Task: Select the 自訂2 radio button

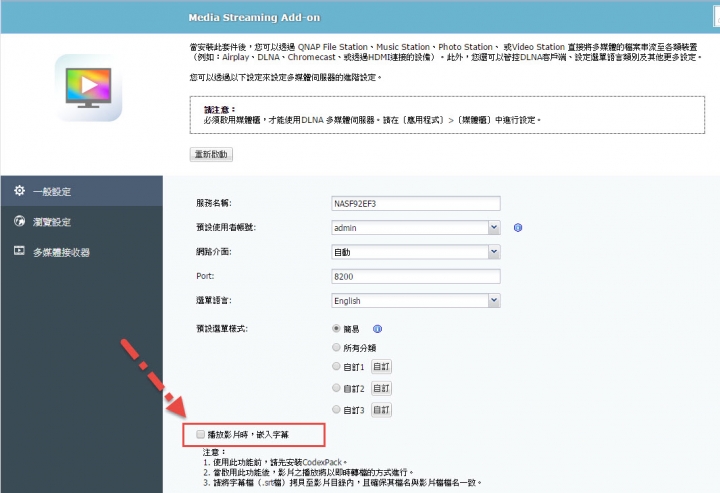Action: coord(336,388)
